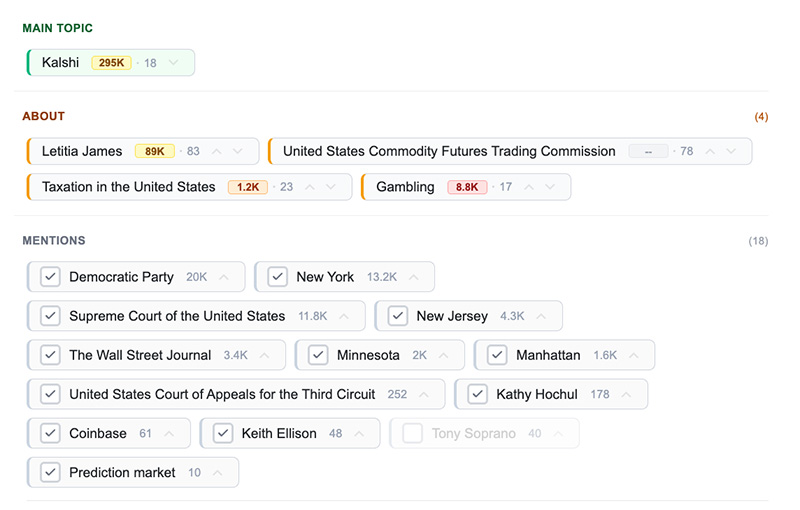Promote United States Commodity Futures Trading Commission up
This screenshot has height=510, width=800.
click(710, 151)
